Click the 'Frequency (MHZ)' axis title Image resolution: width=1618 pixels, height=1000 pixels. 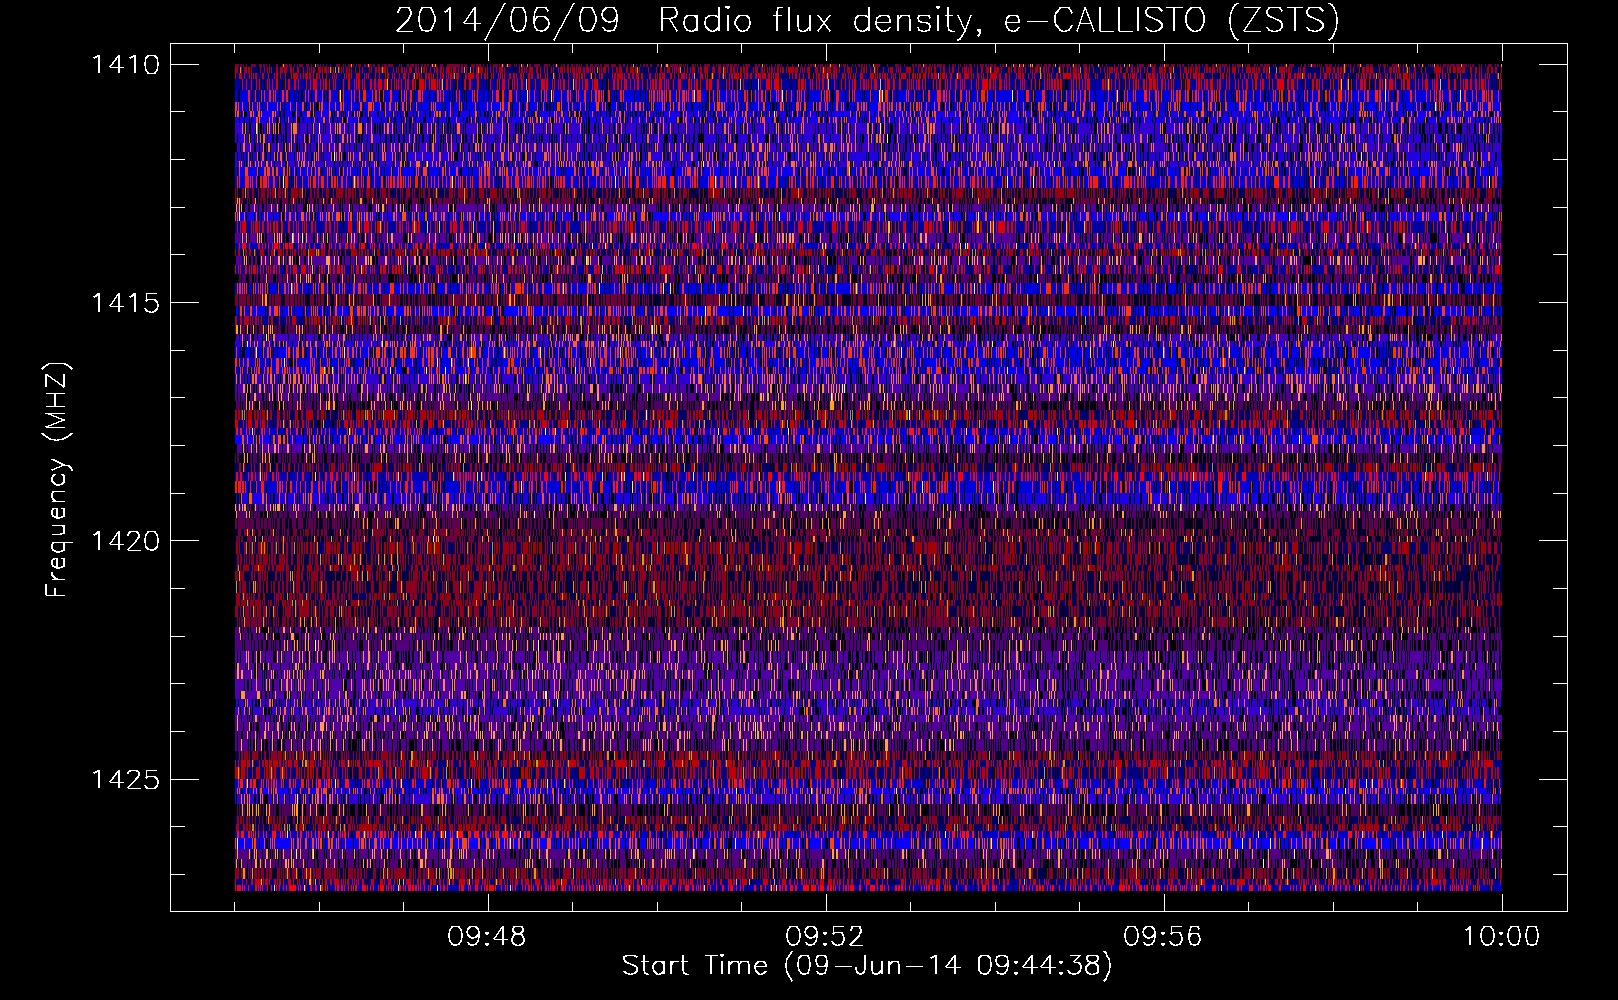click(58, 480)
